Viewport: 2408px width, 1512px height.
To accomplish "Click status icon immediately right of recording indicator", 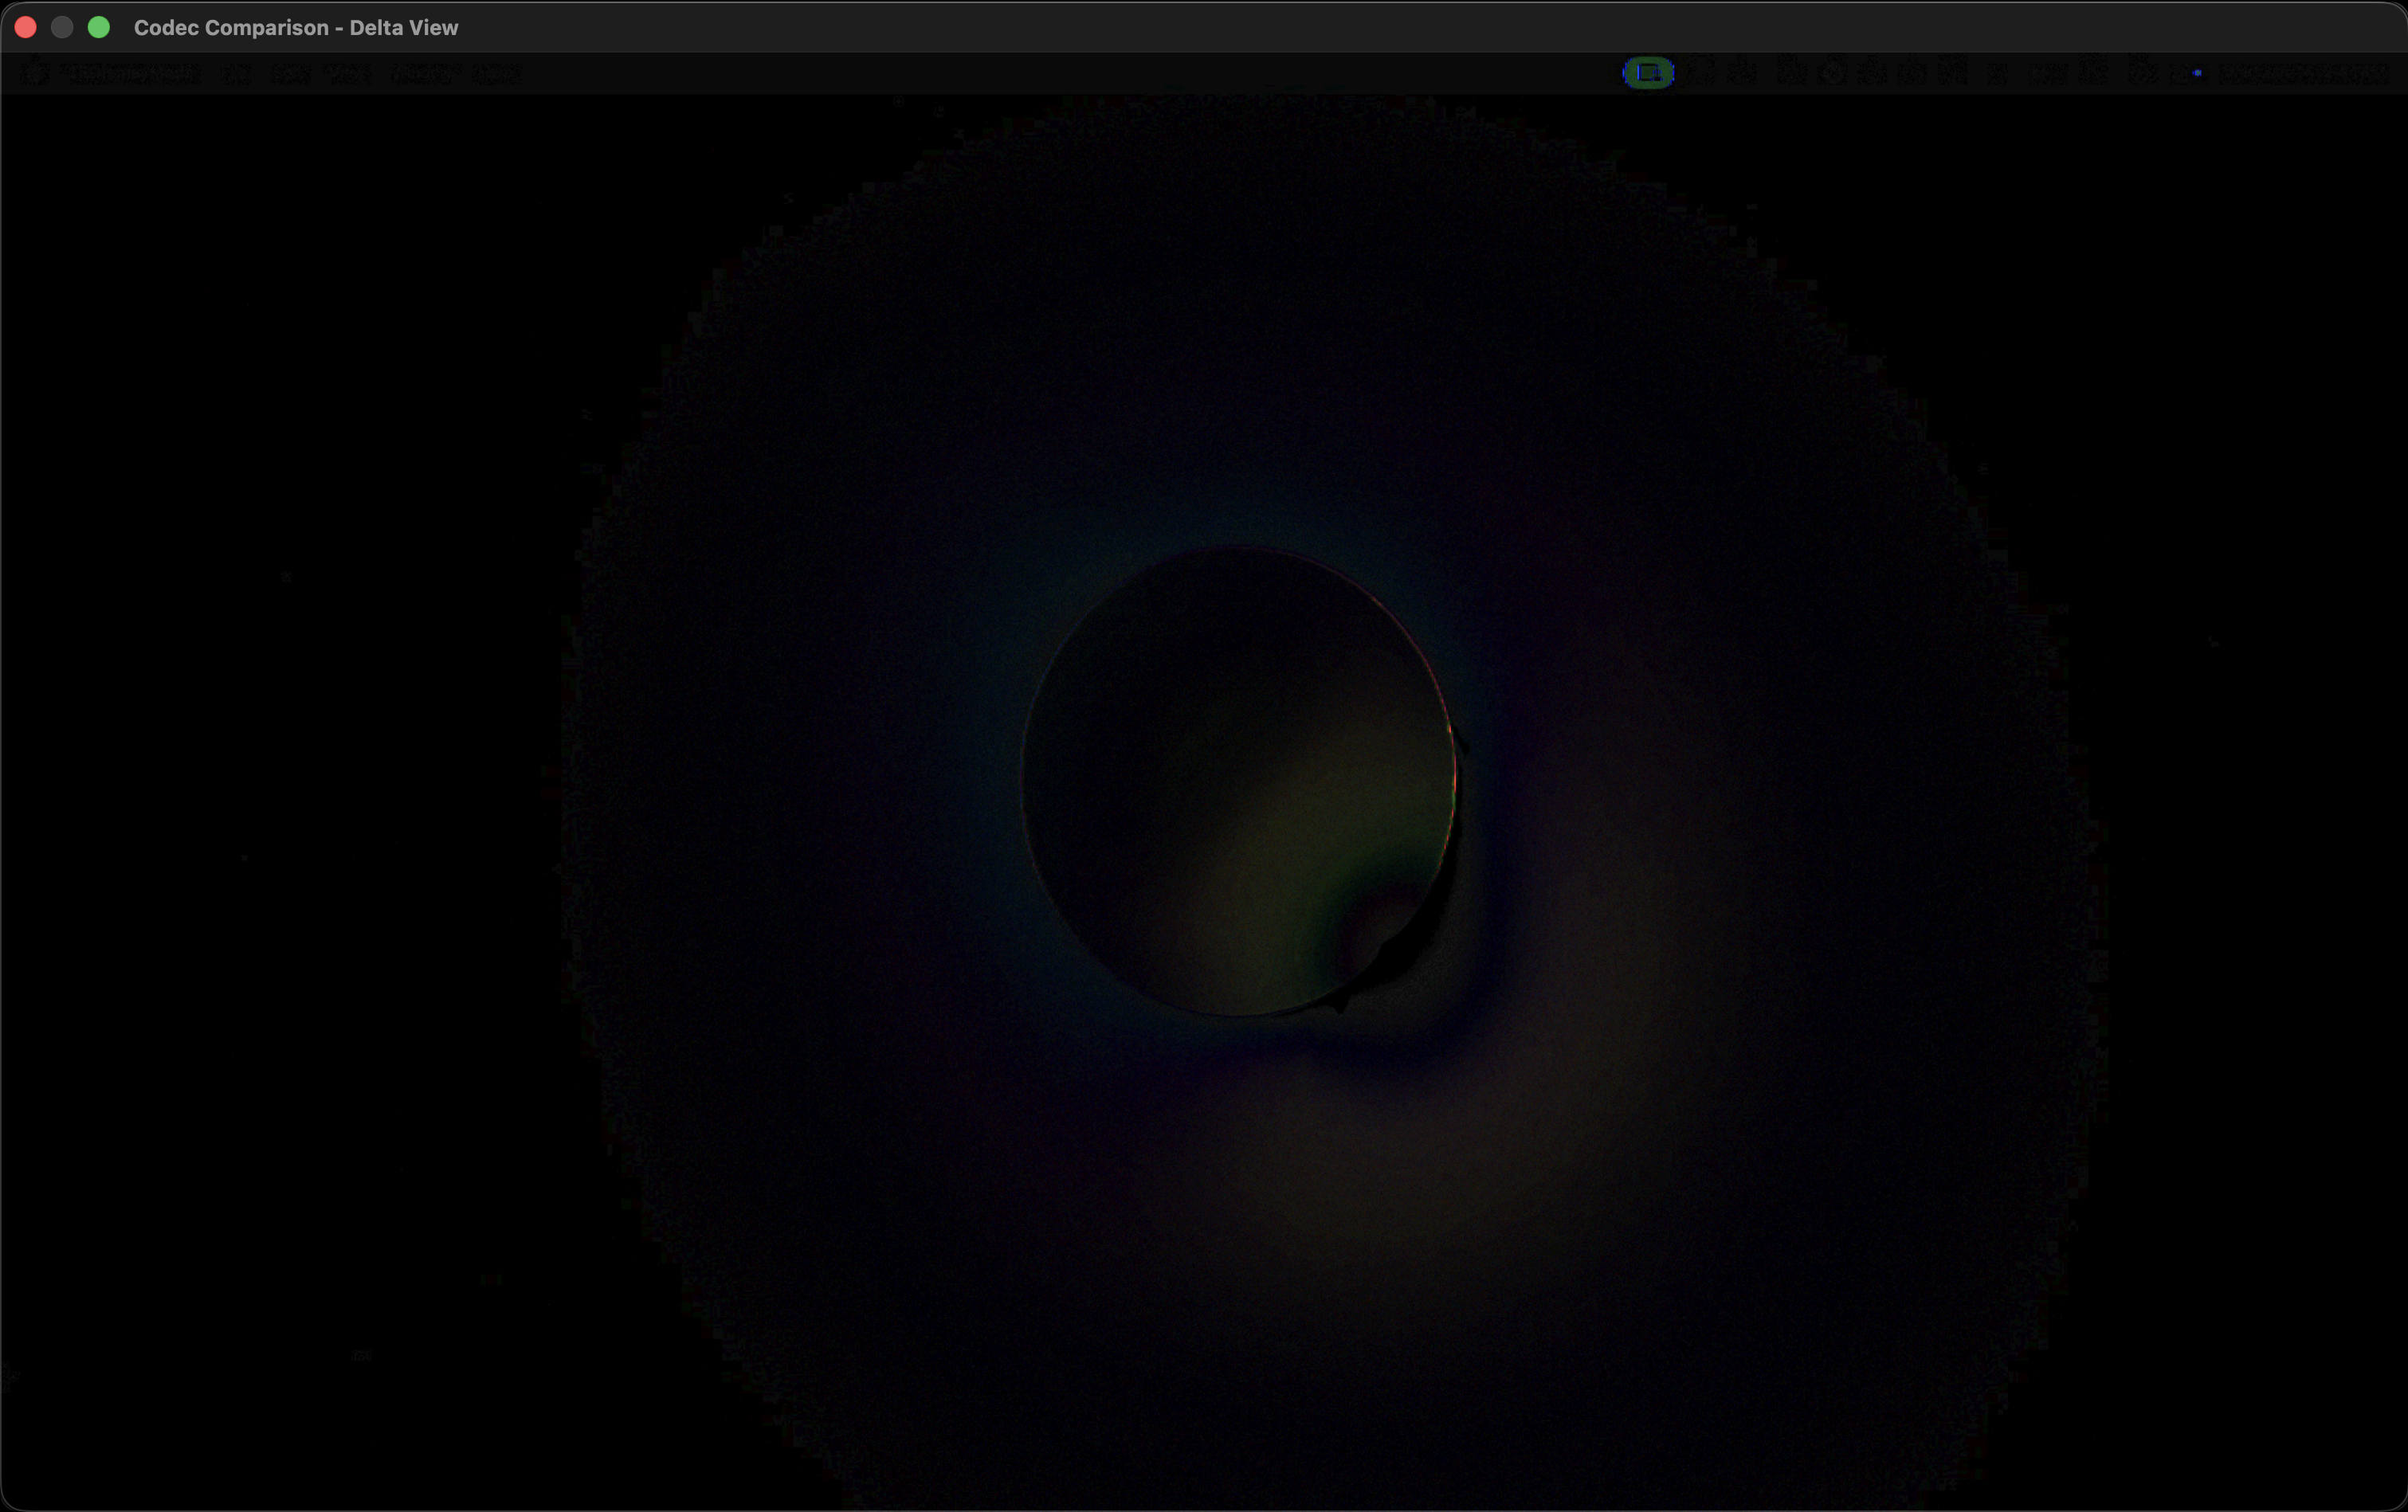I will pyautogui.click(x=1701, y=73).
